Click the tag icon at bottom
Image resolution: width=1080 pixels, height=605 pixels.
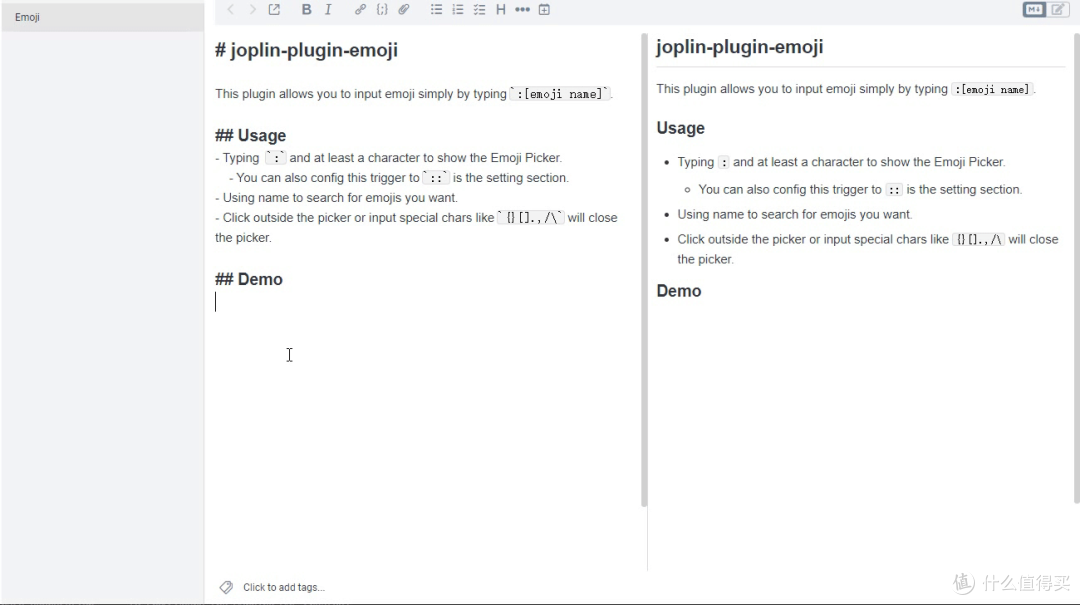pyautogui.click(x=226, y=587)
